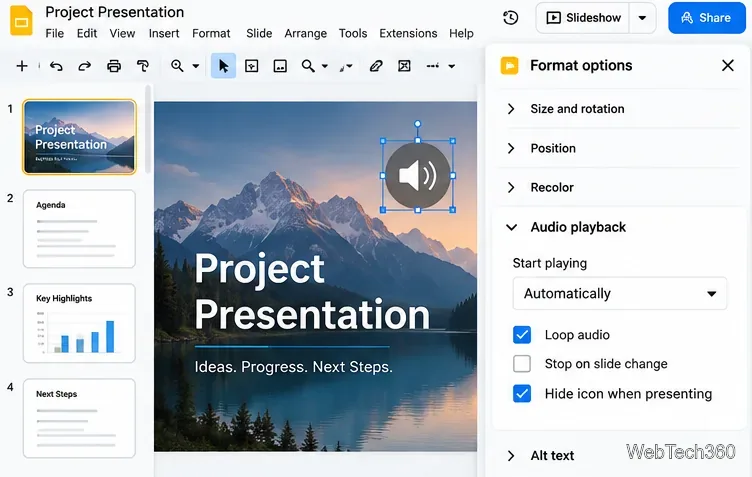Uncheck the Loop audio checkbox
752x477 pixels.
(x=522, y=335)
